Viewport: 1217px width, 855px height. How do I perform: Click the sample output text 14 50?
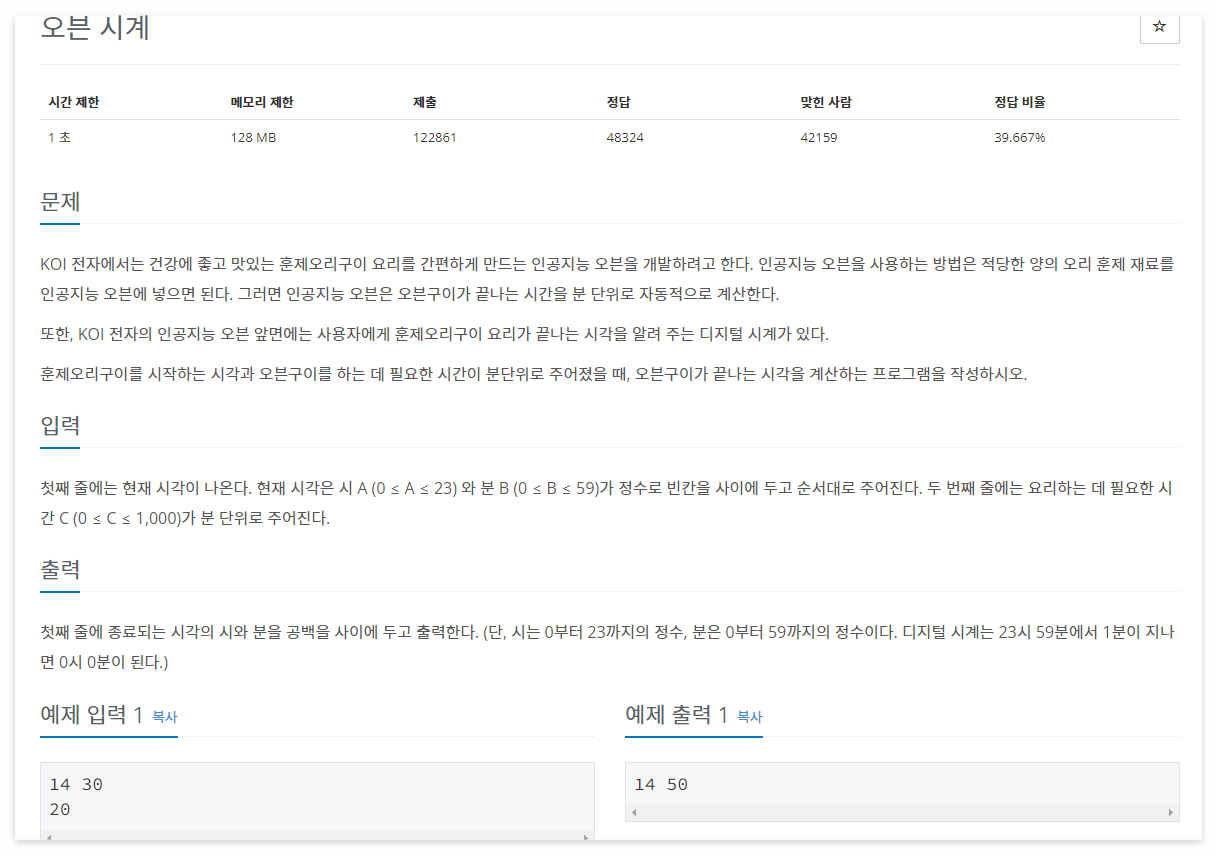tap(661, 785)
